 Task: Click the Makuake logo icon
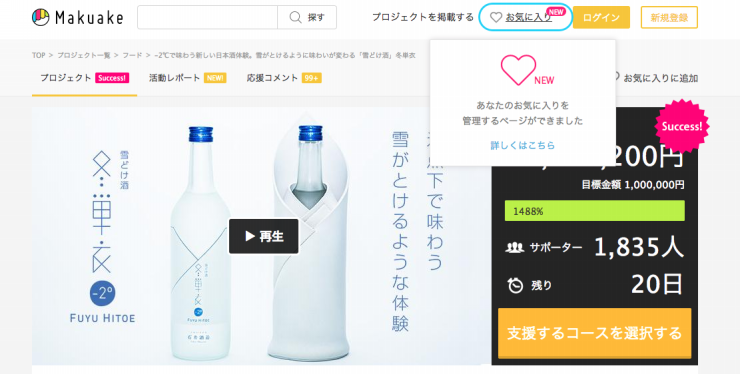click(41, 17)
